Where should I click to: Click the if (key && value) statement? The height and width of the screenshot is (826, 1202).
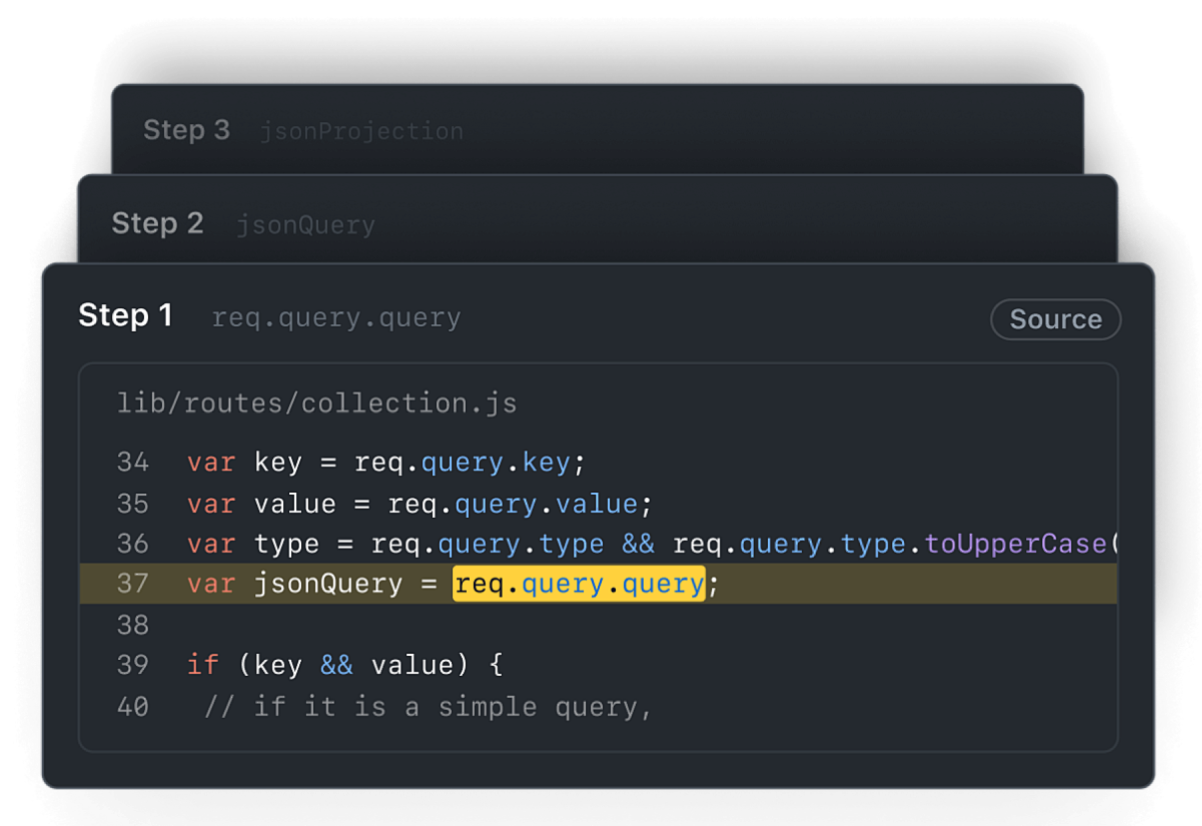point(344,665)
